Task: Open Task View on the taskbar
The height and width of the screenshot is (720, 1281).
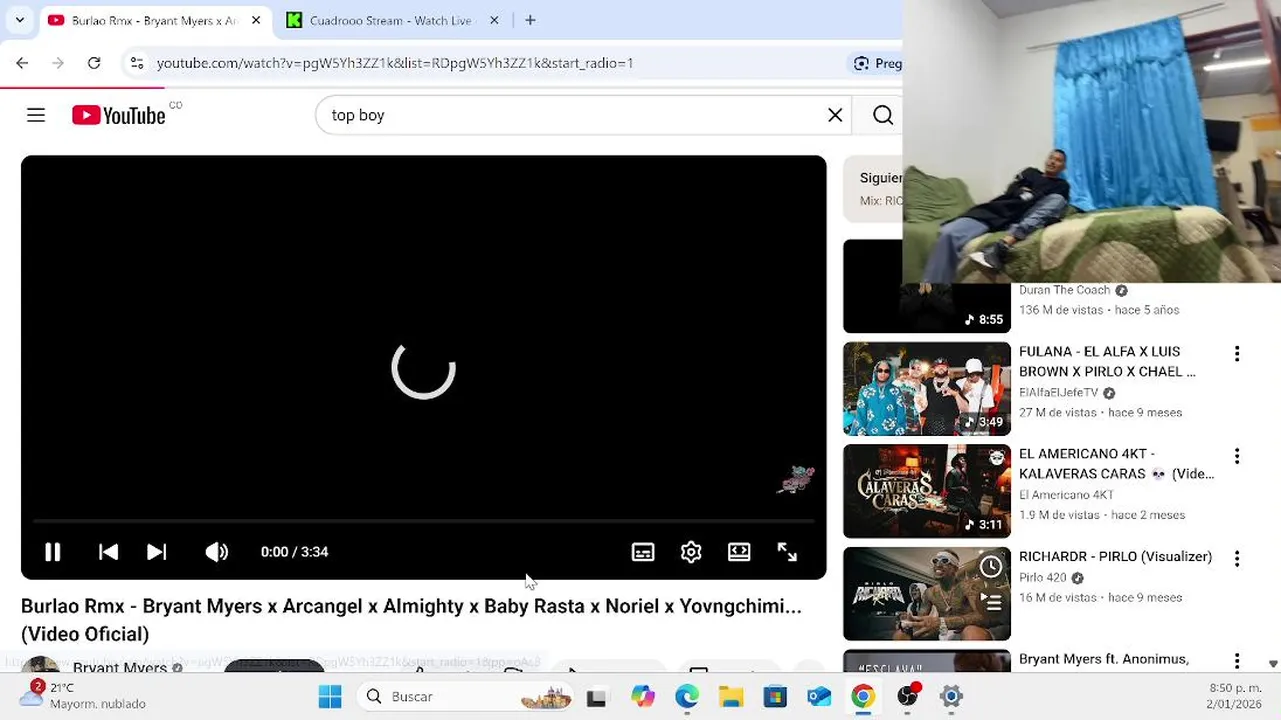Action: (x=596, y=697)
